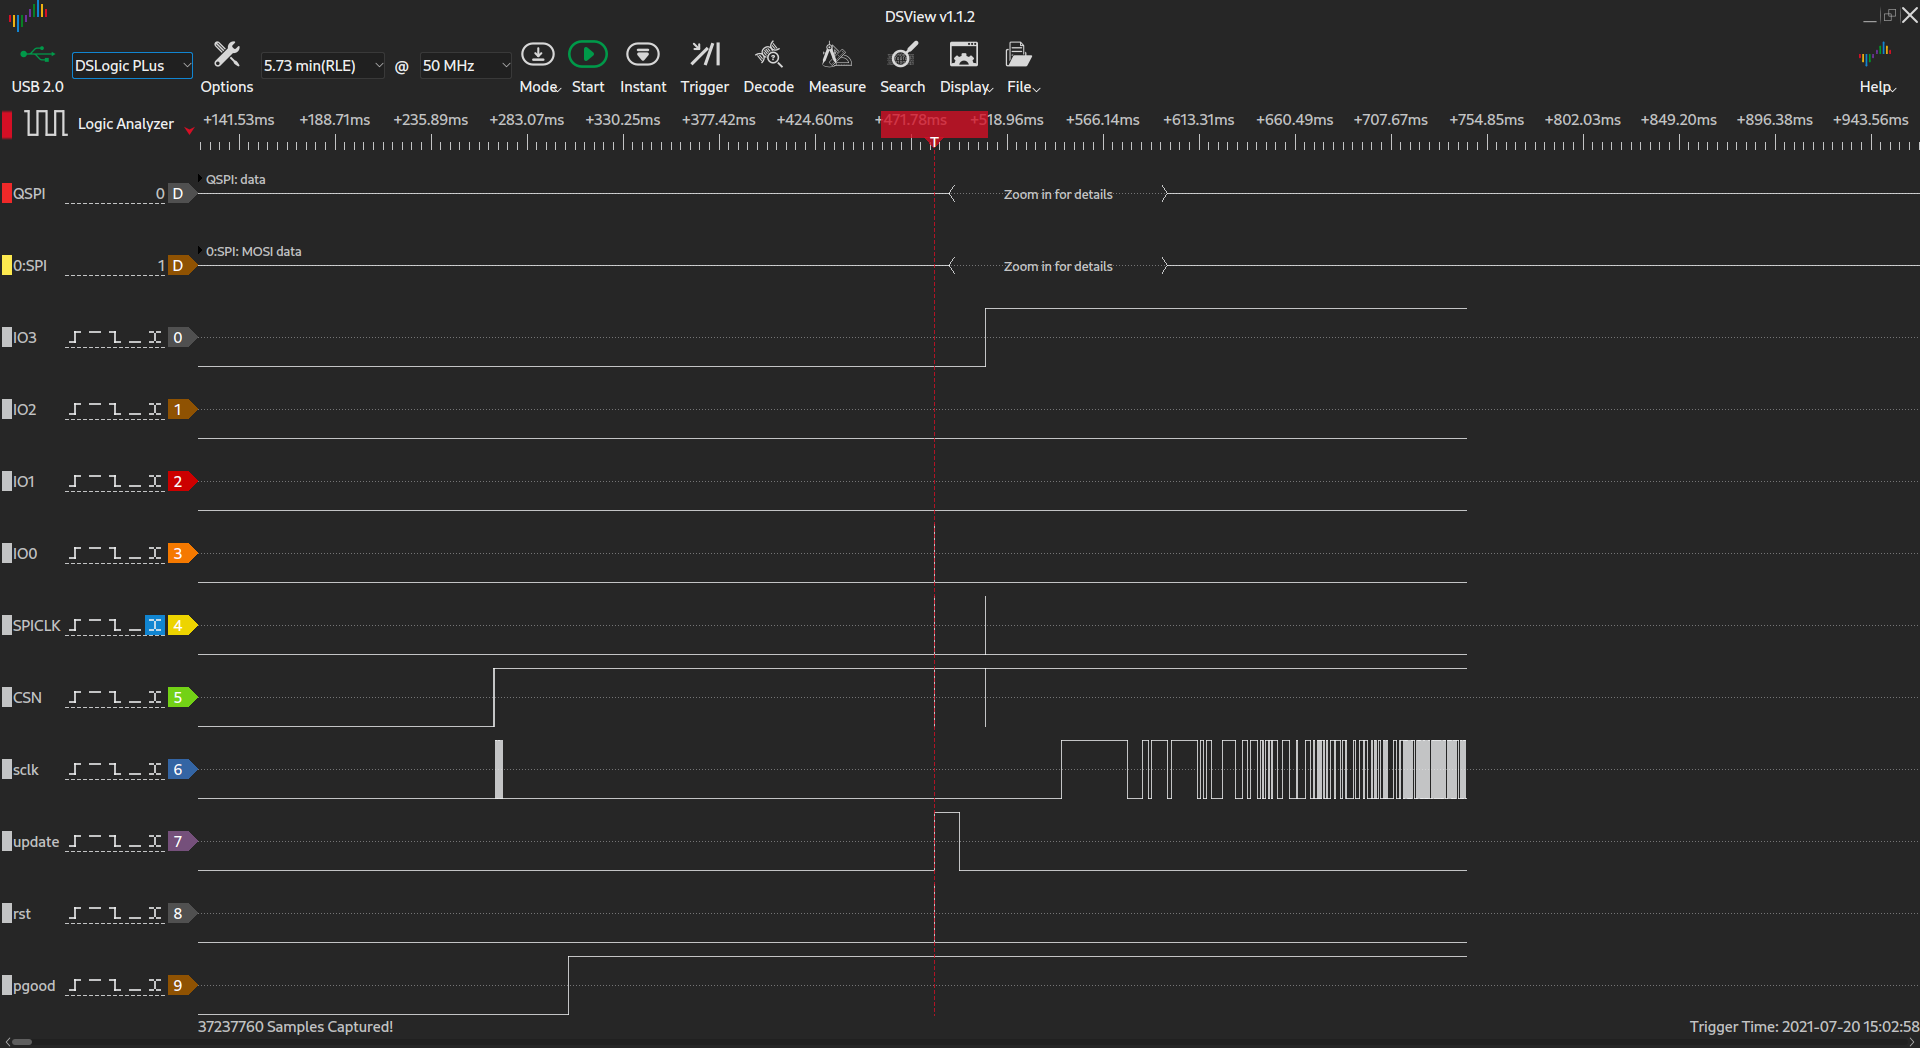Open the Display settings
The image size is (1920, 1048).
[964, 65]
